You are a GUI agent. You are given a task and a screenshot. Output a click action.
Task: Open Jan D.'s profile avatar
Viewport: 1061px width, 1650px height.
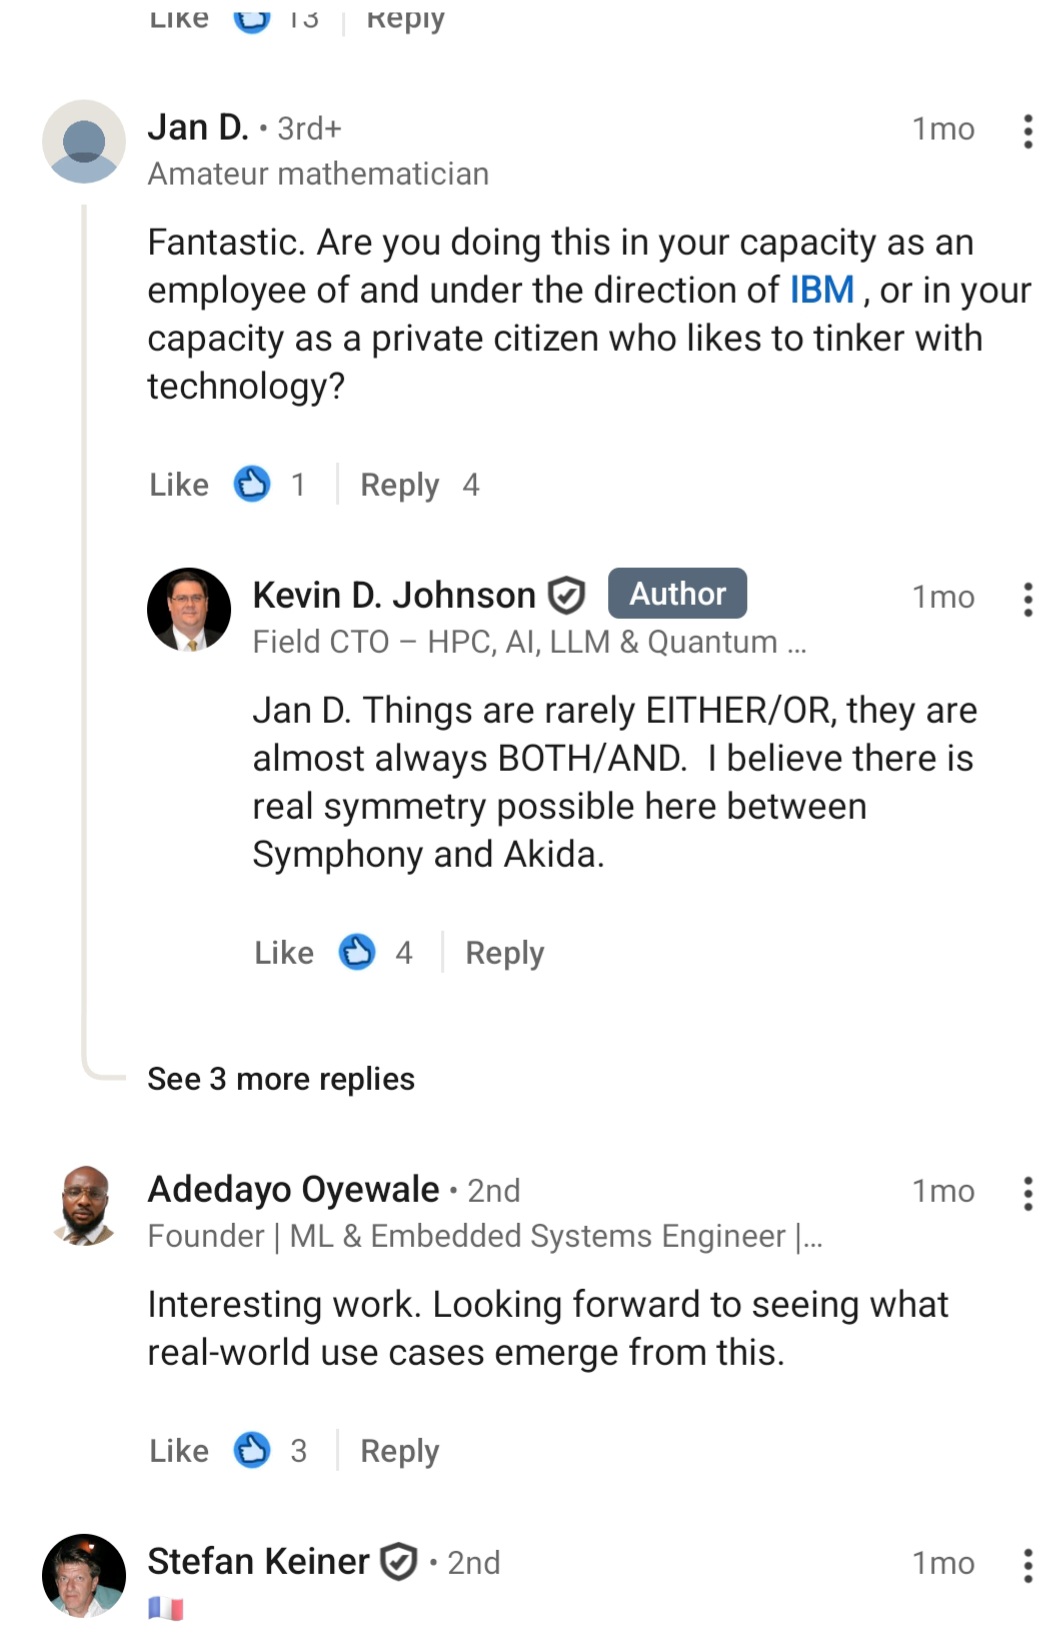(84, 141)
